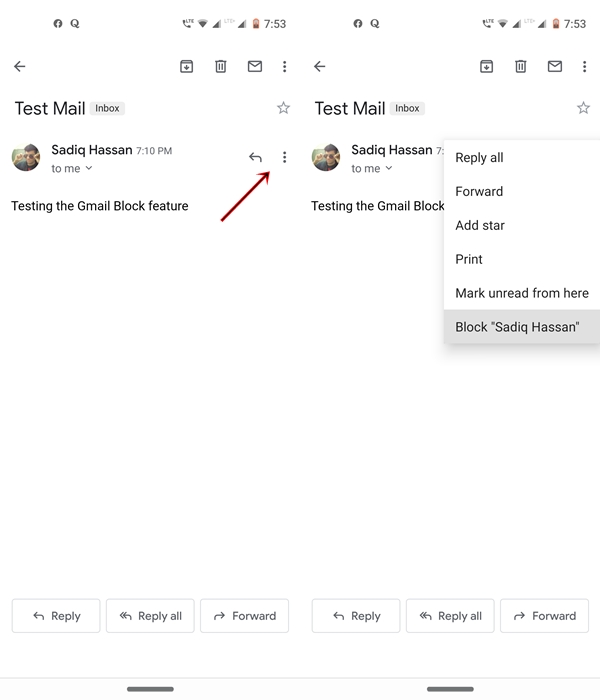Select message body text in left screenshot
This screenshot has width=600, height=700.
[100, 206]
